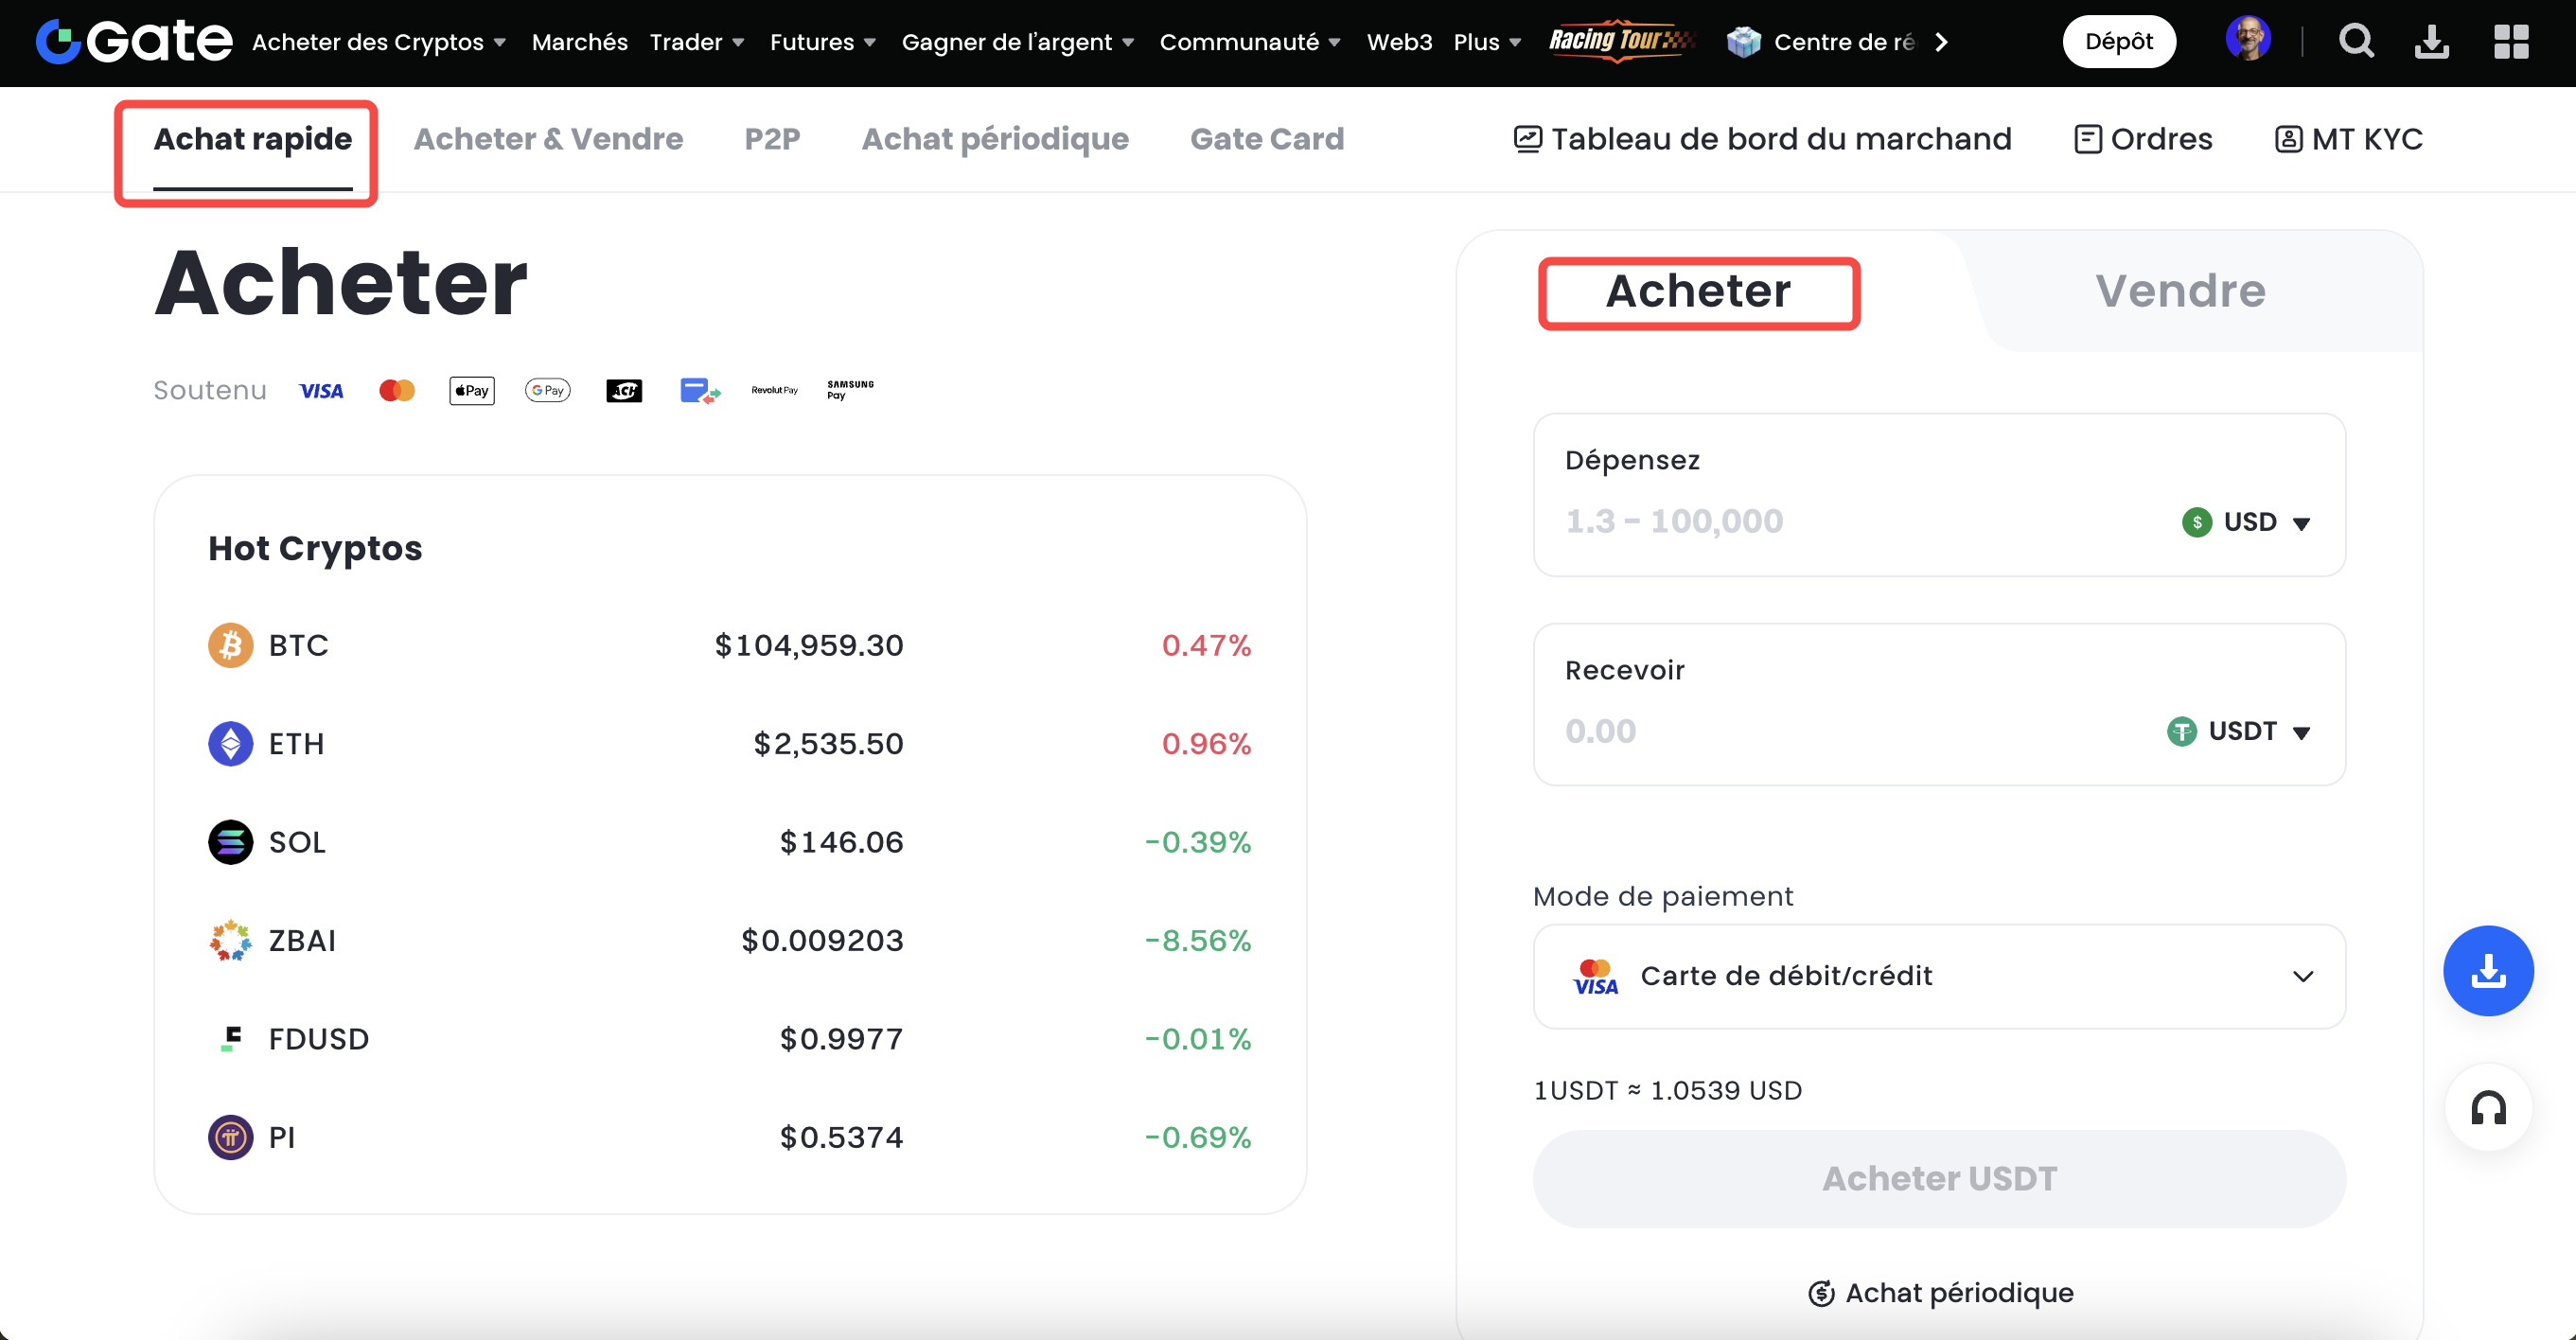Click the Racing Tour banner icon

1620,41
